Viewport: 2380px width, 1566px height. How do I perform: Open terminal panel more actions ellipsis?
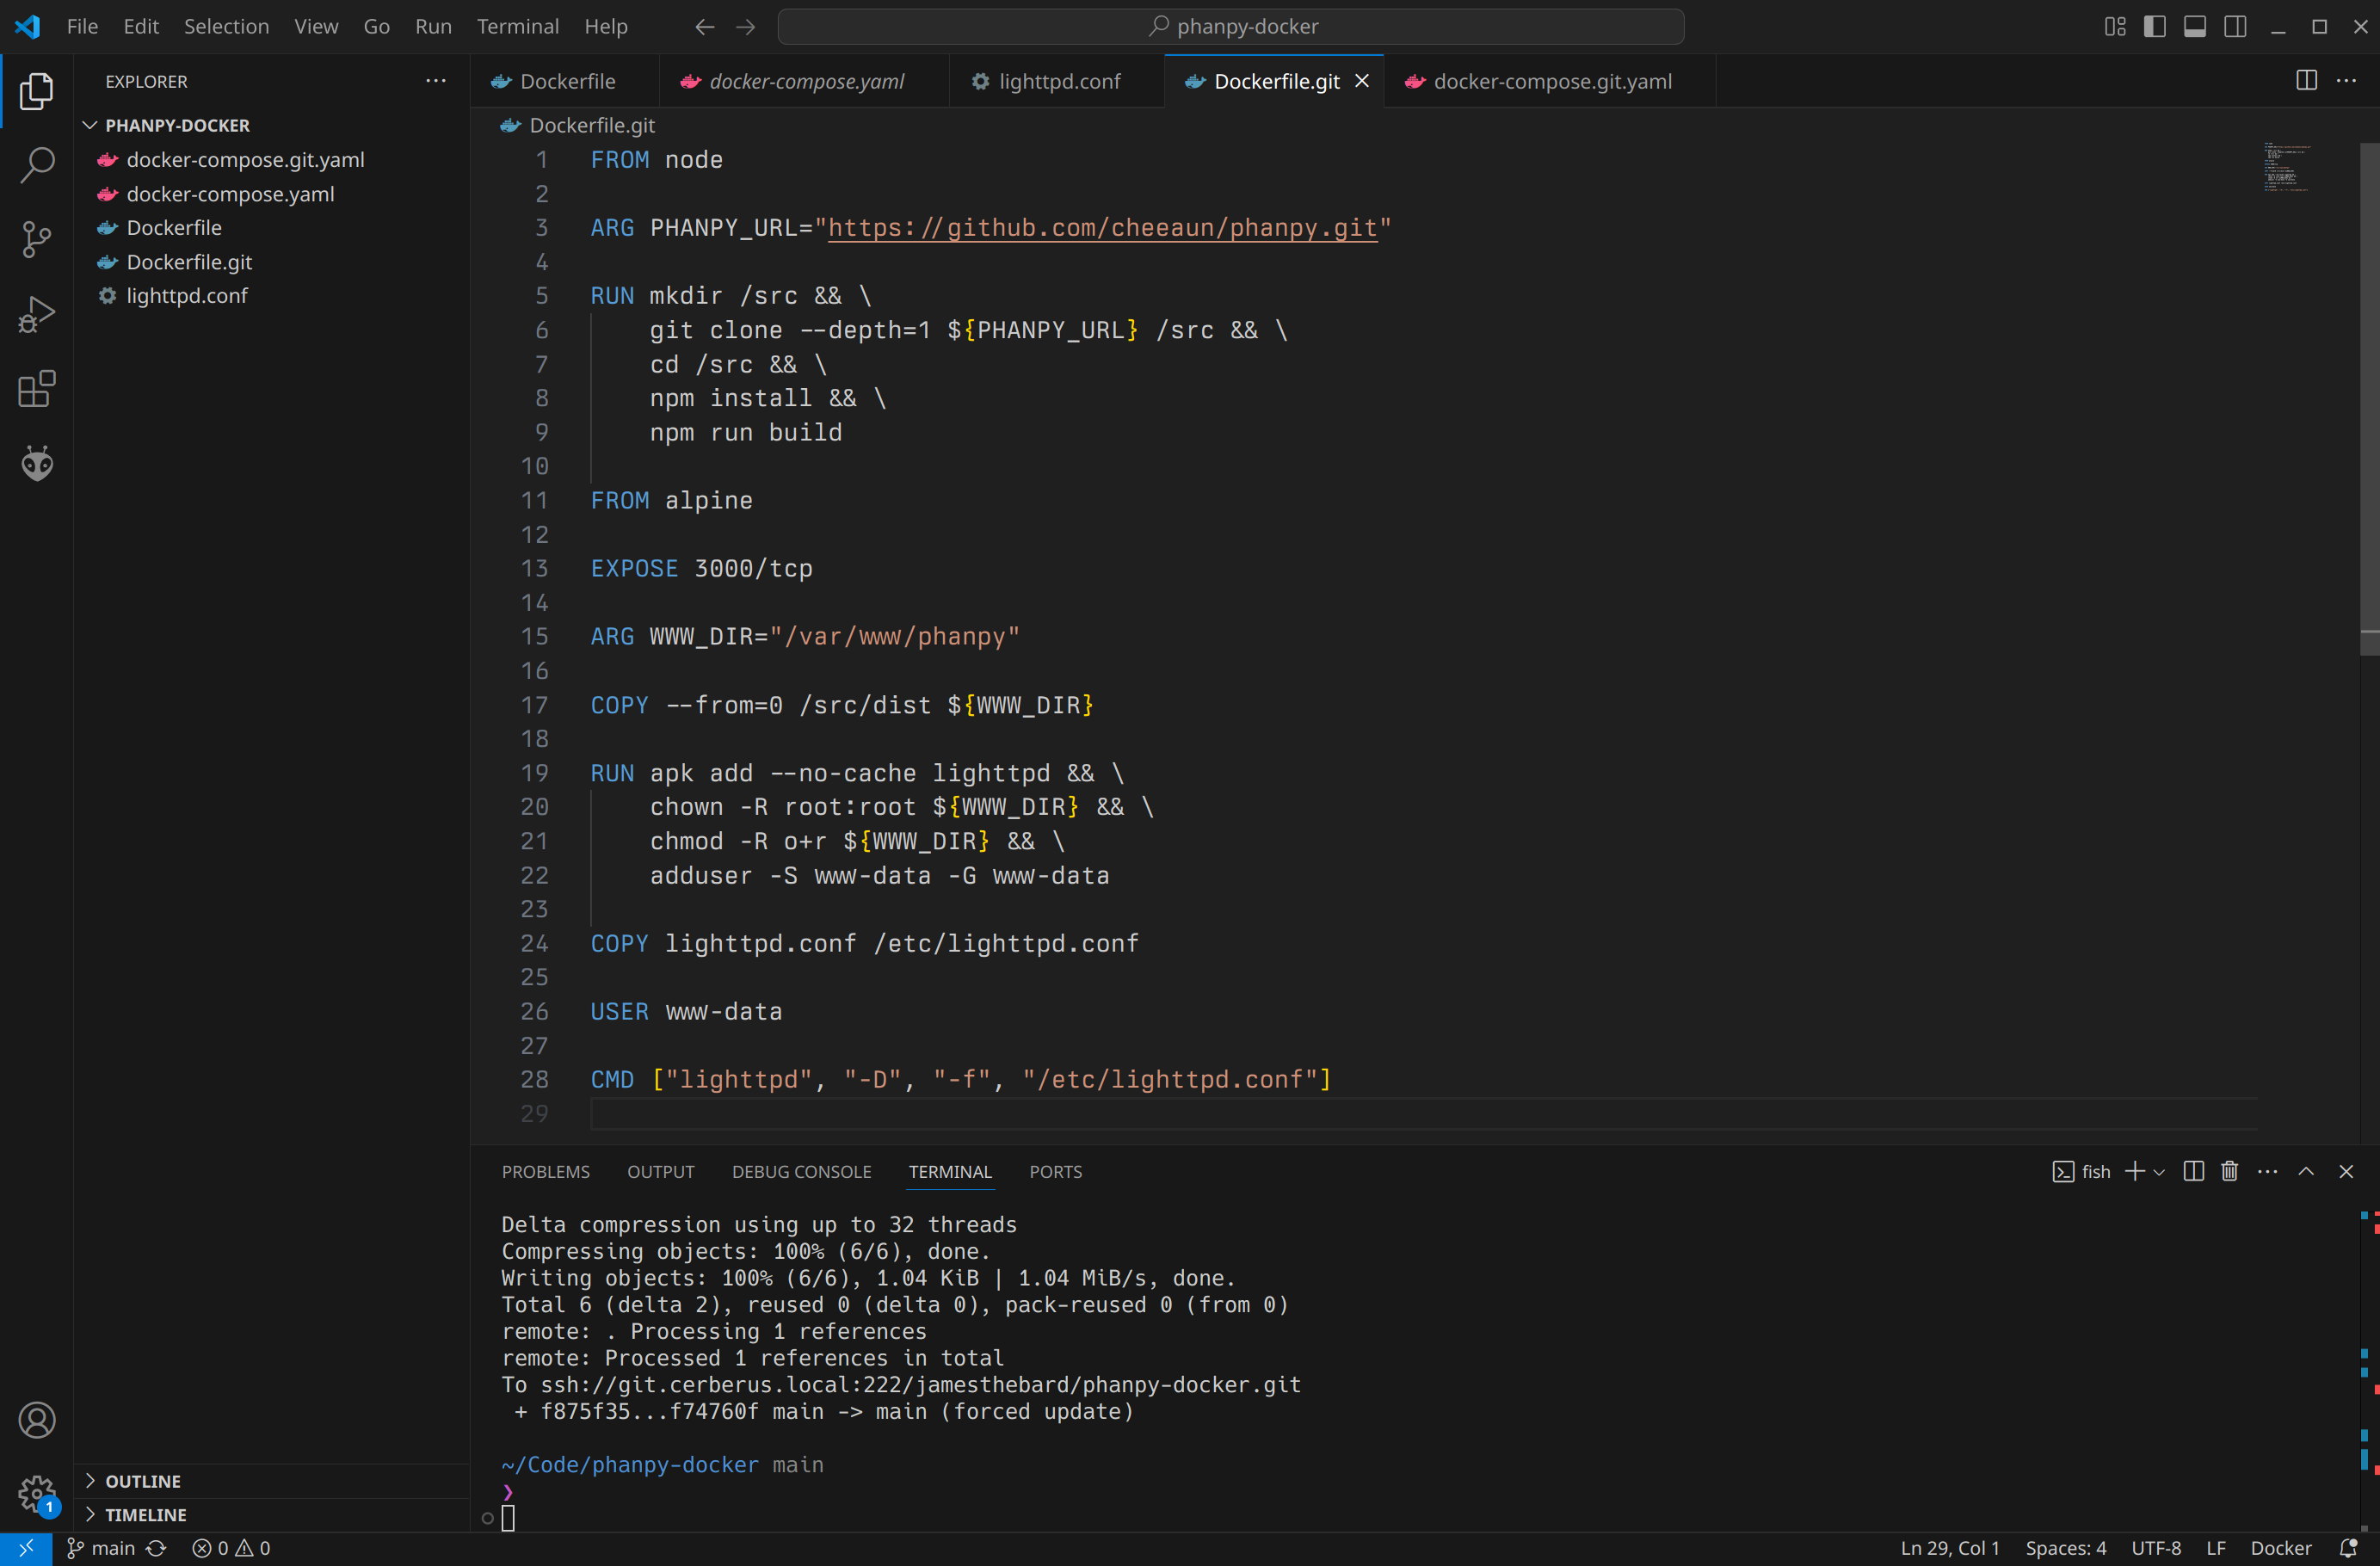click(x=2268, y=1171)
